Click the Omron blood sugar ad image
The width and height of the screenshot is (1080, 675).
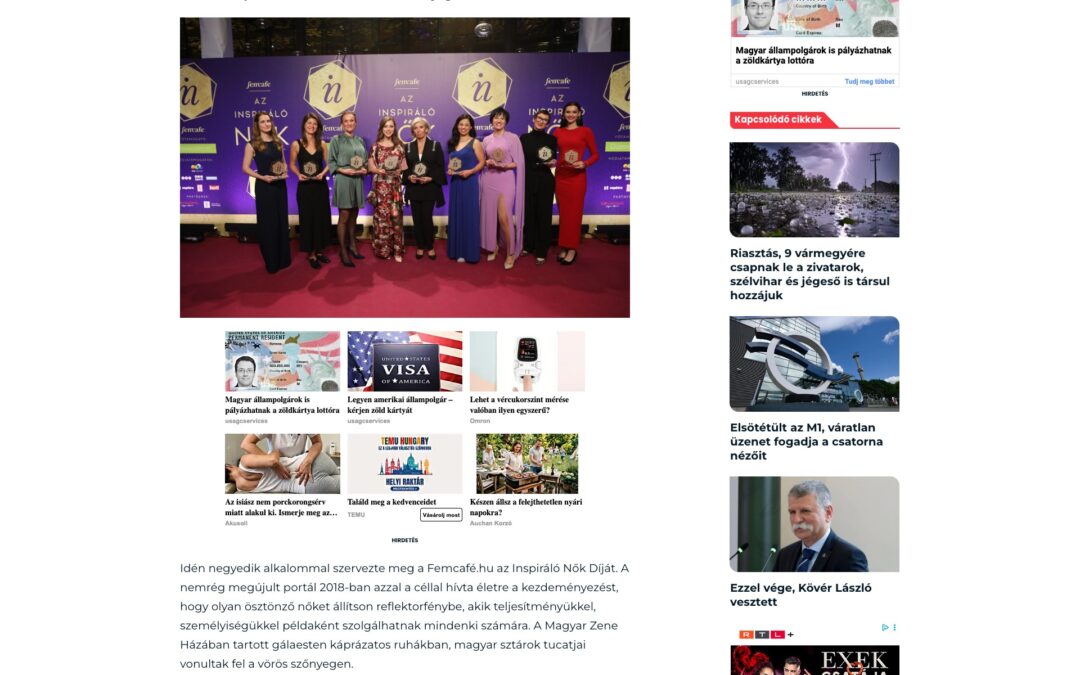tap(527, 362)
